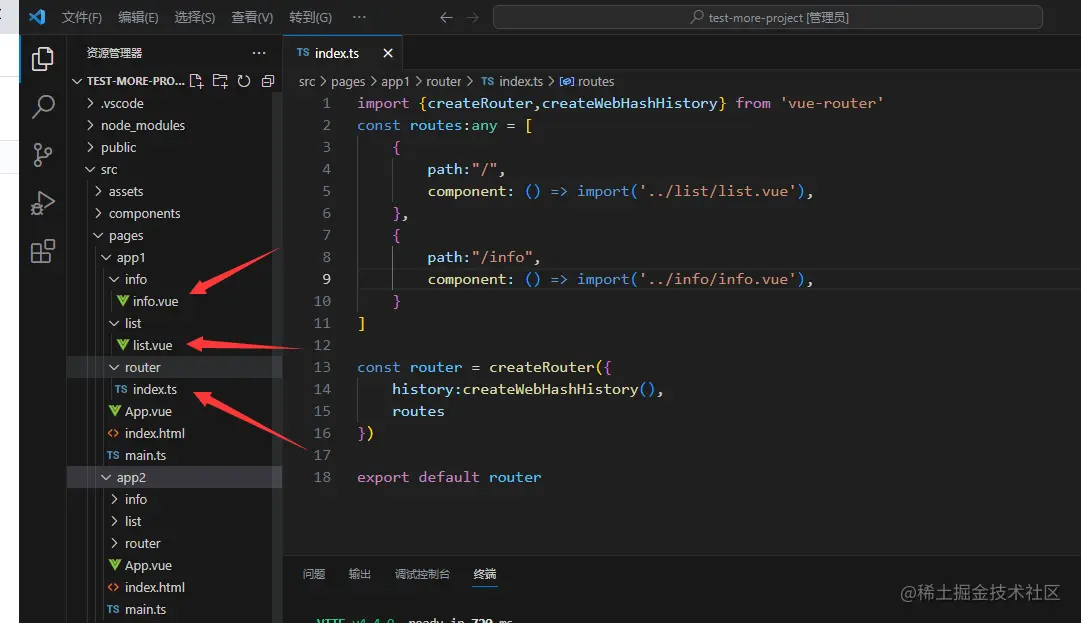Click line number 9 in the gutter

coord(326,279)
